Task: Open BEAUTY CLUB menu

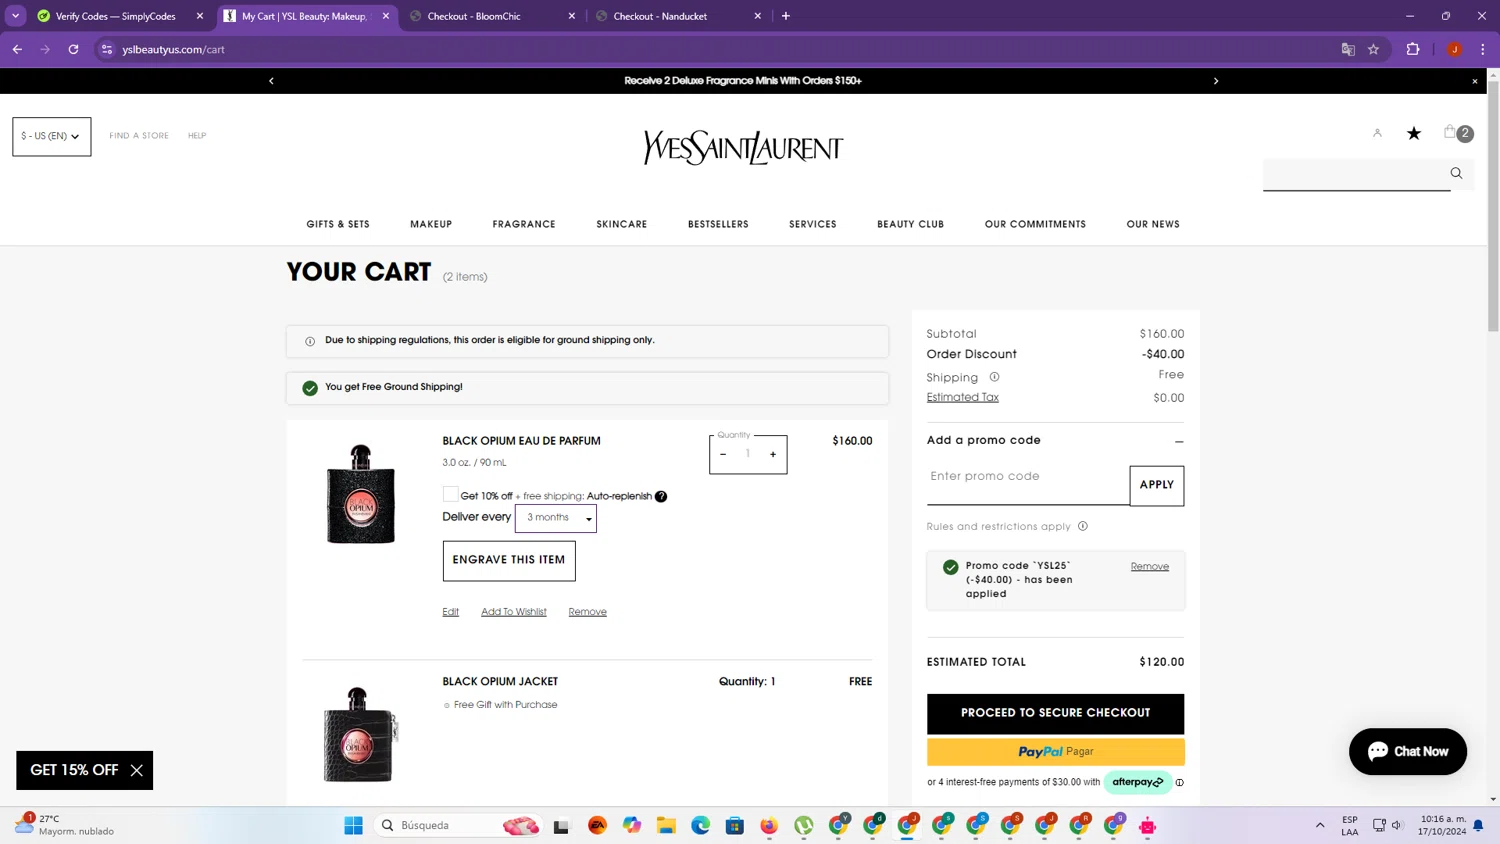Action: (911, 224)
